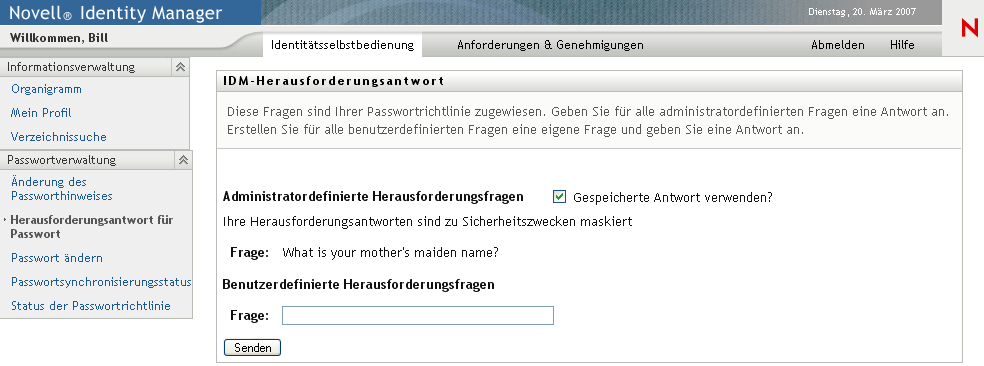Viewport: 984px width, 366px height.
Task: Click the Willkommen, Bill greeting
Action: click(x=59, y=38)
